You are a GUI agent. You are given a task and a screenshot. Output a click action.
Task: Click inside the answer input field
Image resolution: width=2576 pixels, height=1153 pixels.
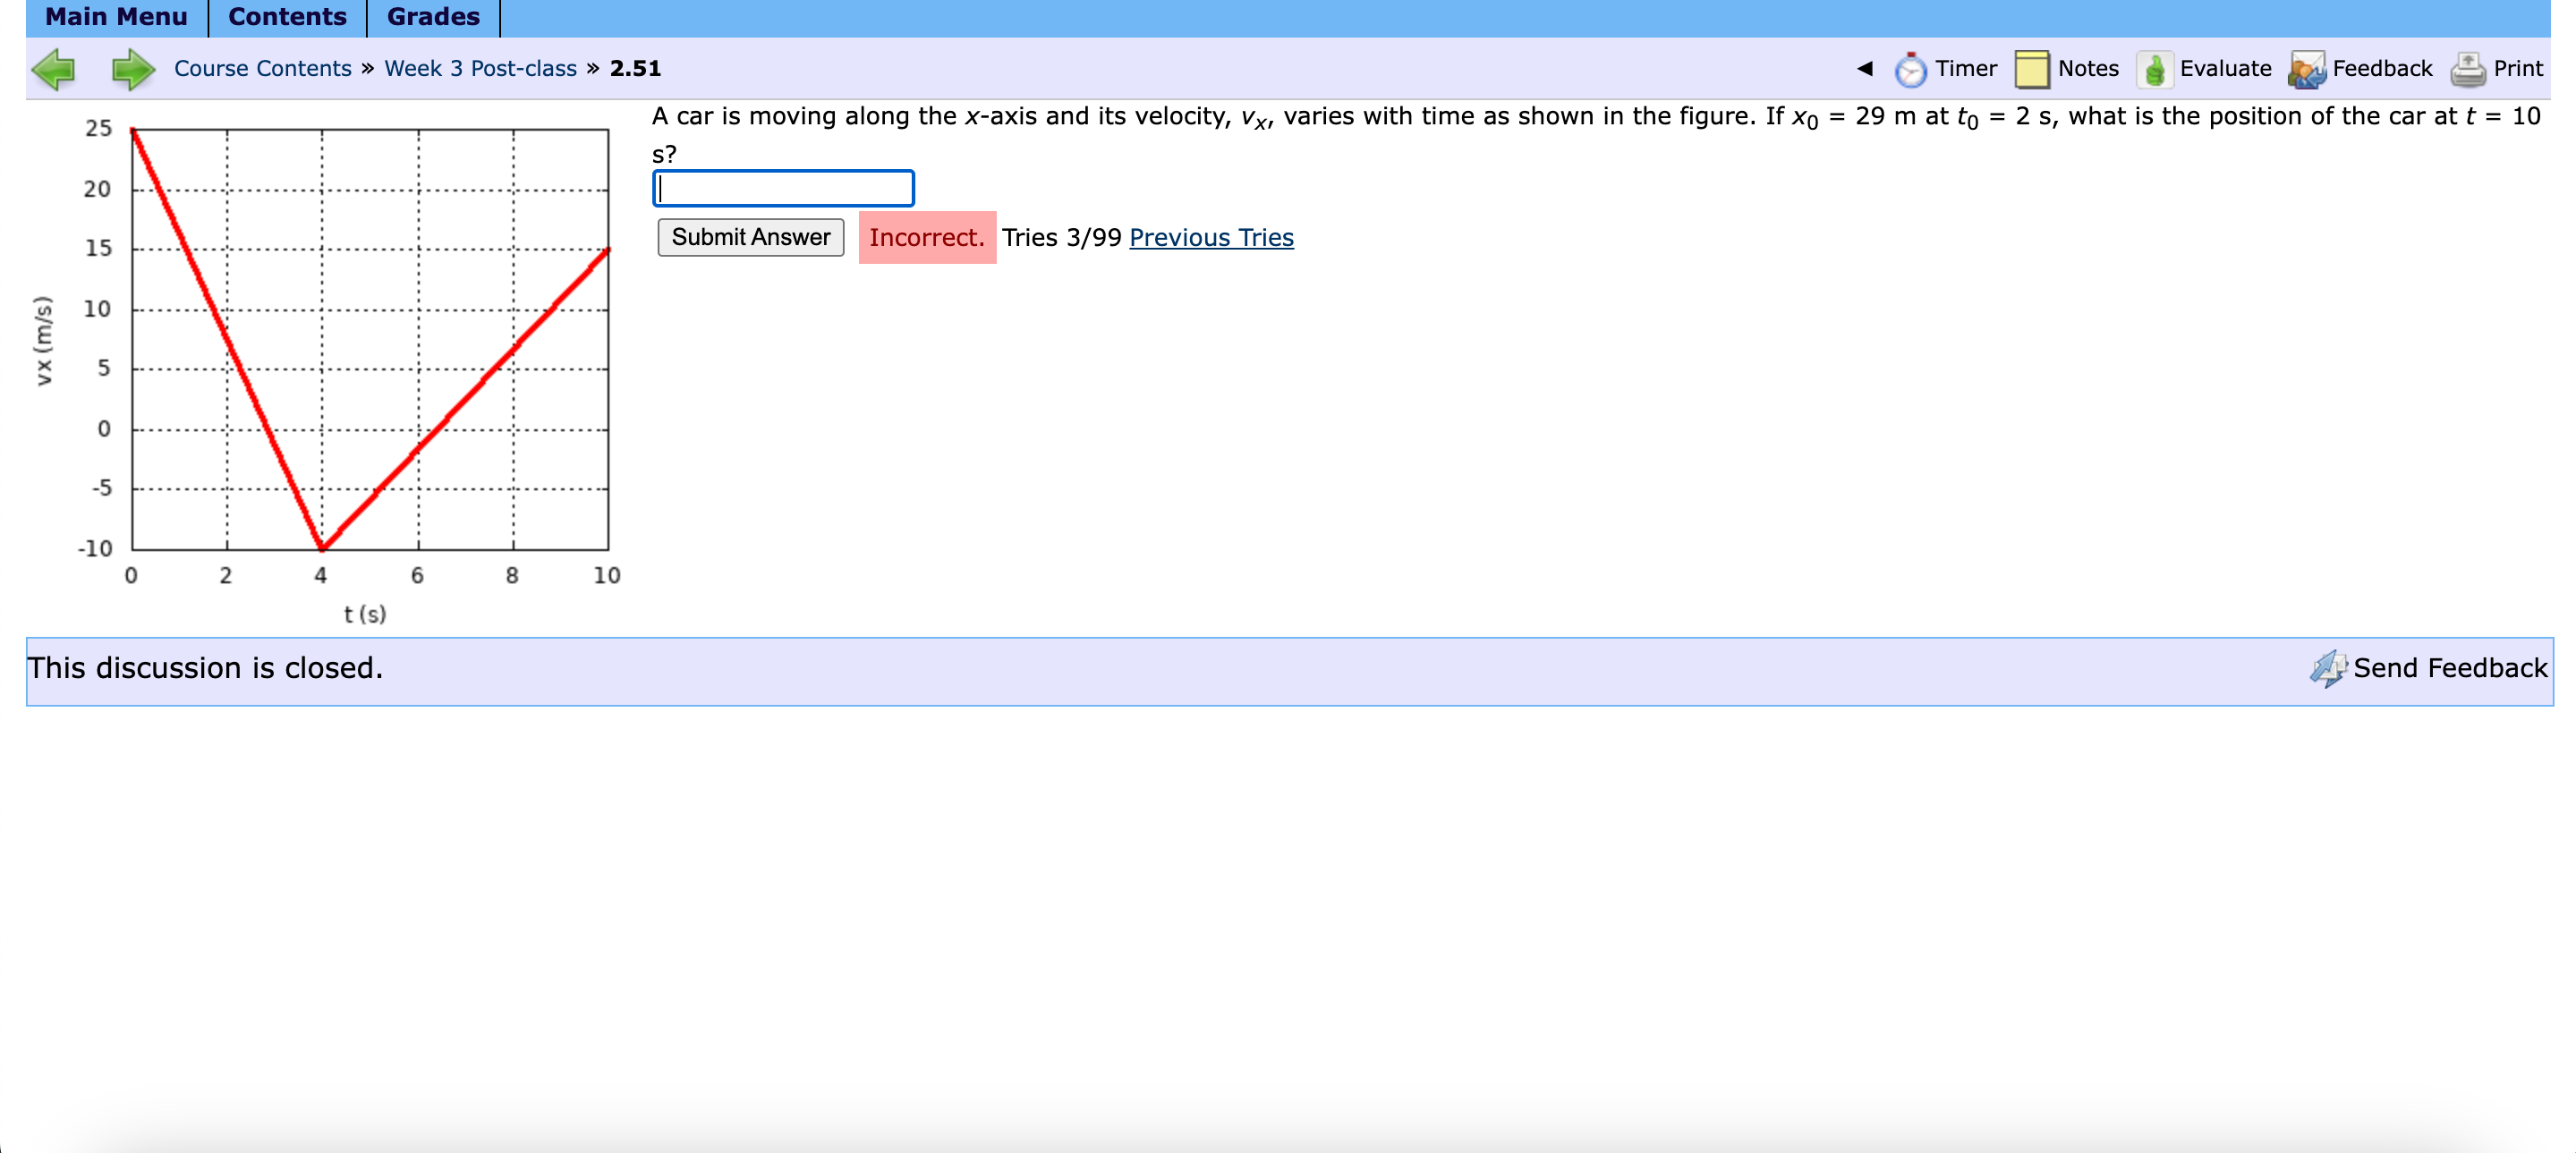[x=783, y=188]
